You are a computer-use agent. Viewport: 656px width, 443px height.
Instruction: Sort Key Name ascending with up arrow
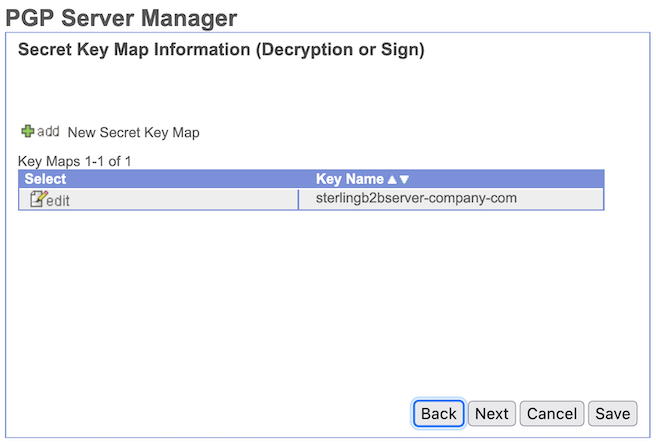click(x=391, y=180)
